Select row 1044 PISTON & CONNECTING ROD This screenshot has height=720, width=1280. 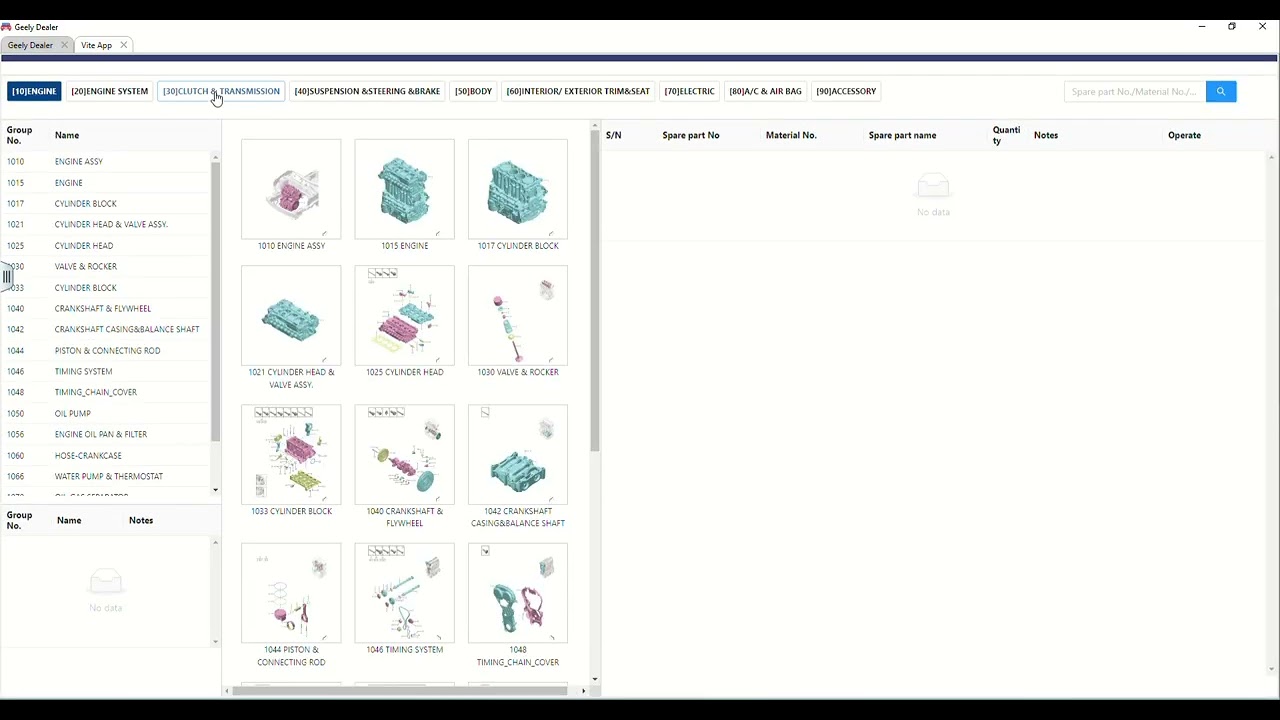coord(105,350)
